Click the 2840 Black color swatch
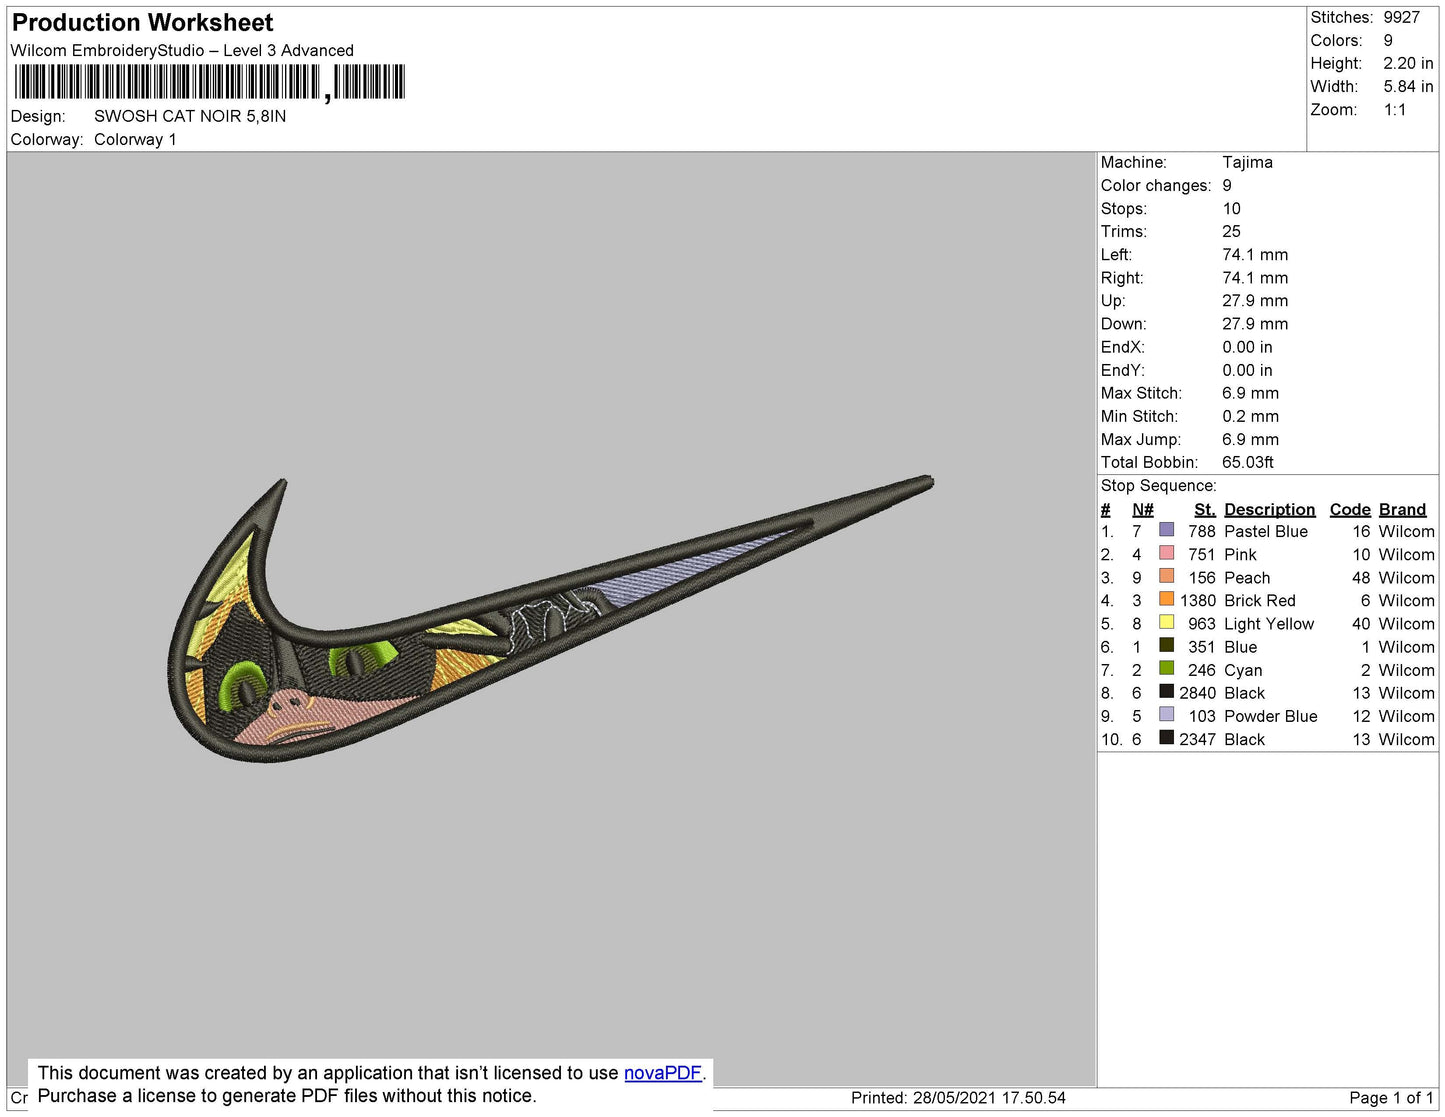1445x1117 pixels. pyautogui.click(x=1166, y=691)
